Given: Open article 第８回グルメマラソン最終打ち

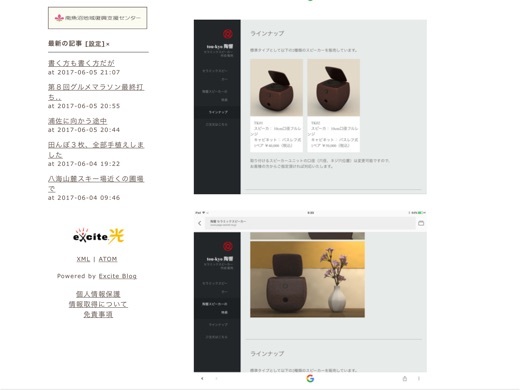Looking at the screenshot, I should tap(96, 92).
